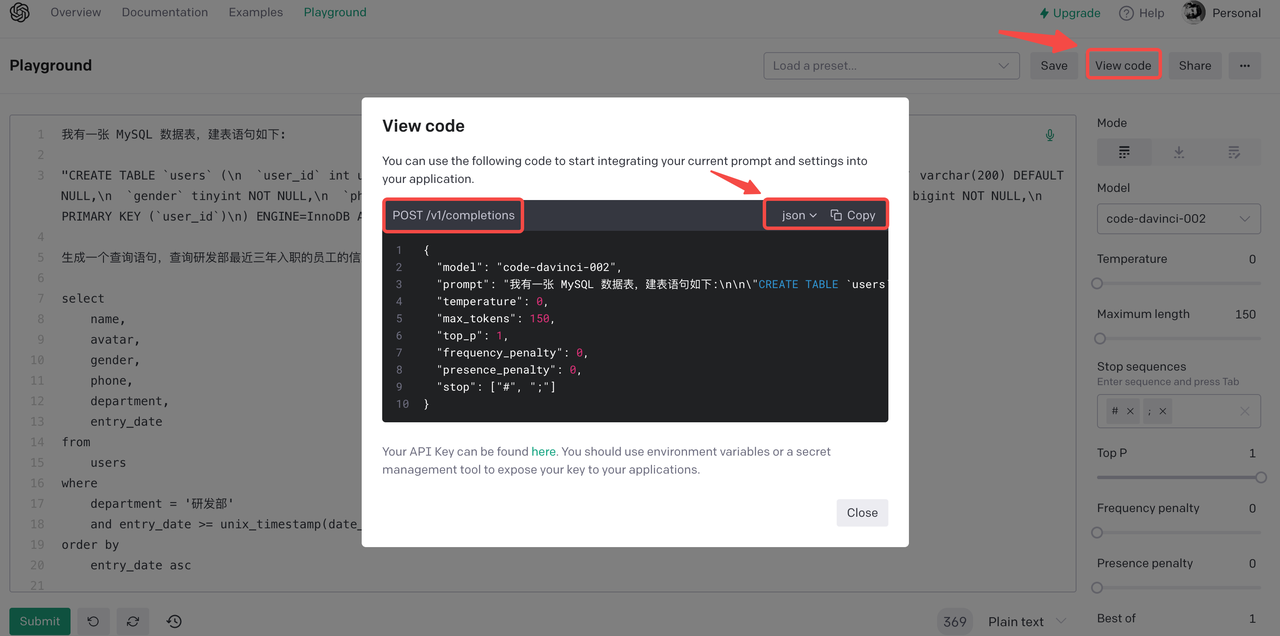Click the Temperature slider handle
Viewport: 1280px width, 636px height.
point(1097,283)
